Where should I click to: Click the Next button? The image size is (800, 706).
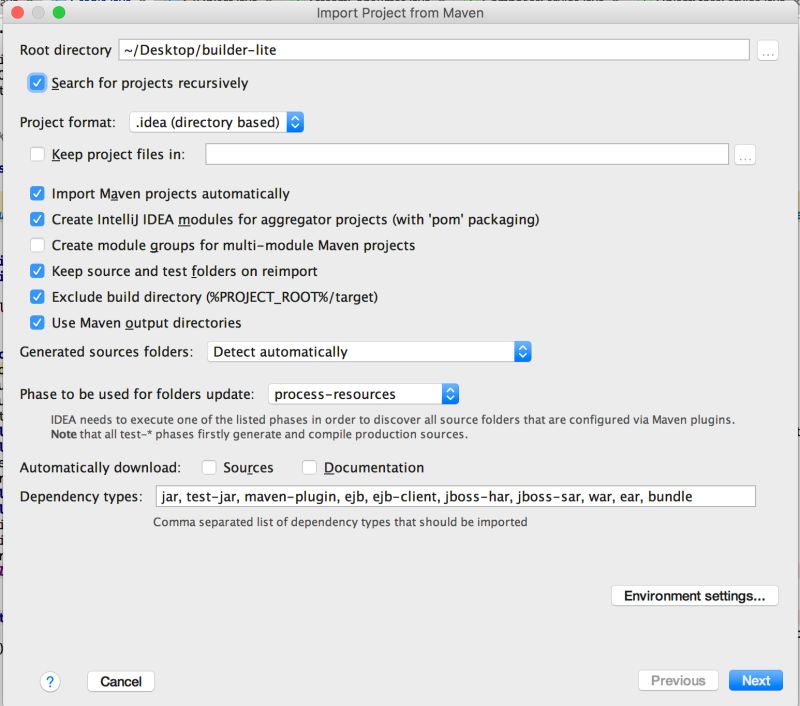[755, 680]
